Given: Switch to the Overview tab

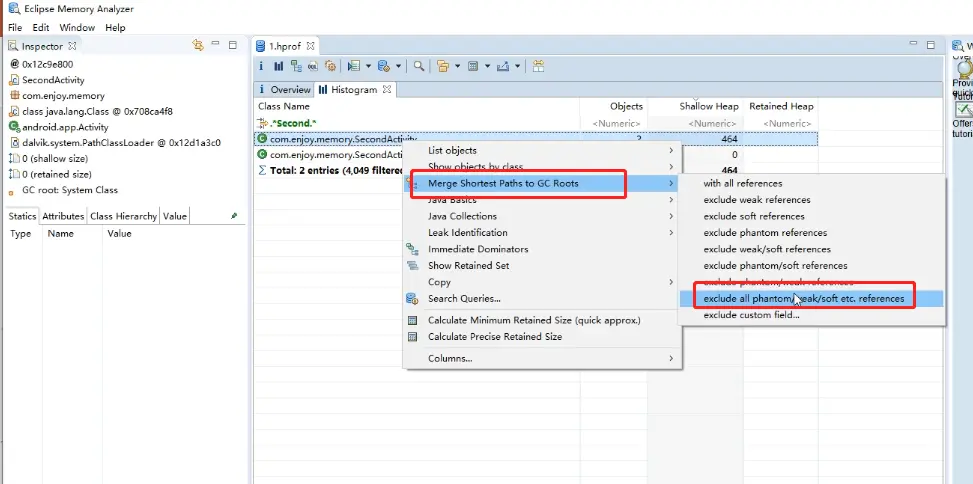Looking at the screenshot, I should click(284, 89).
